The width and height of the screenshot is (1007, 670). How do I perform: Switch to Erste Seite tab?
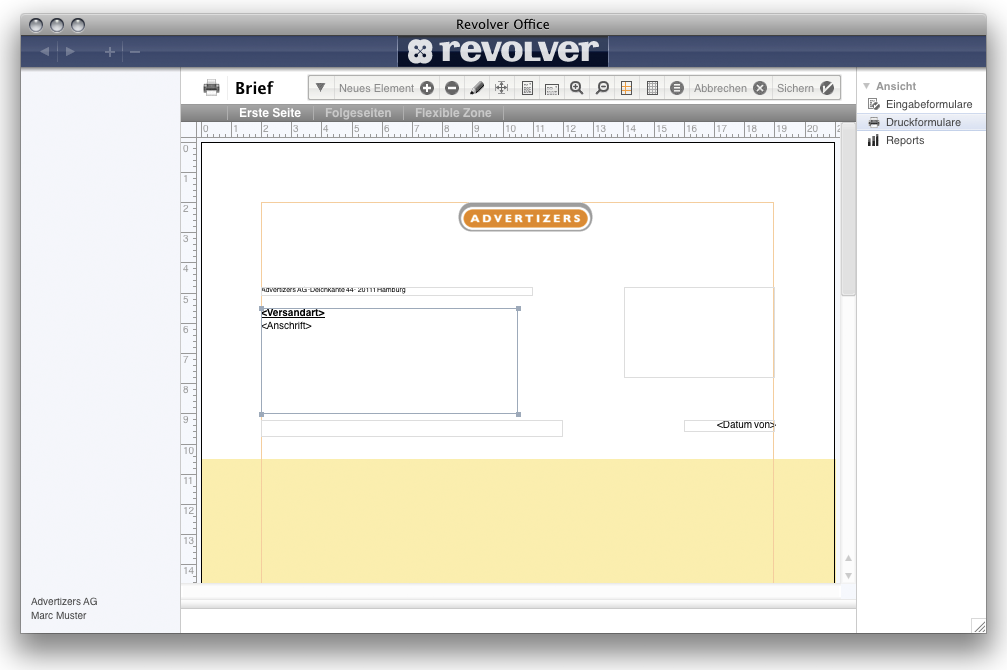tap(270, 112)
